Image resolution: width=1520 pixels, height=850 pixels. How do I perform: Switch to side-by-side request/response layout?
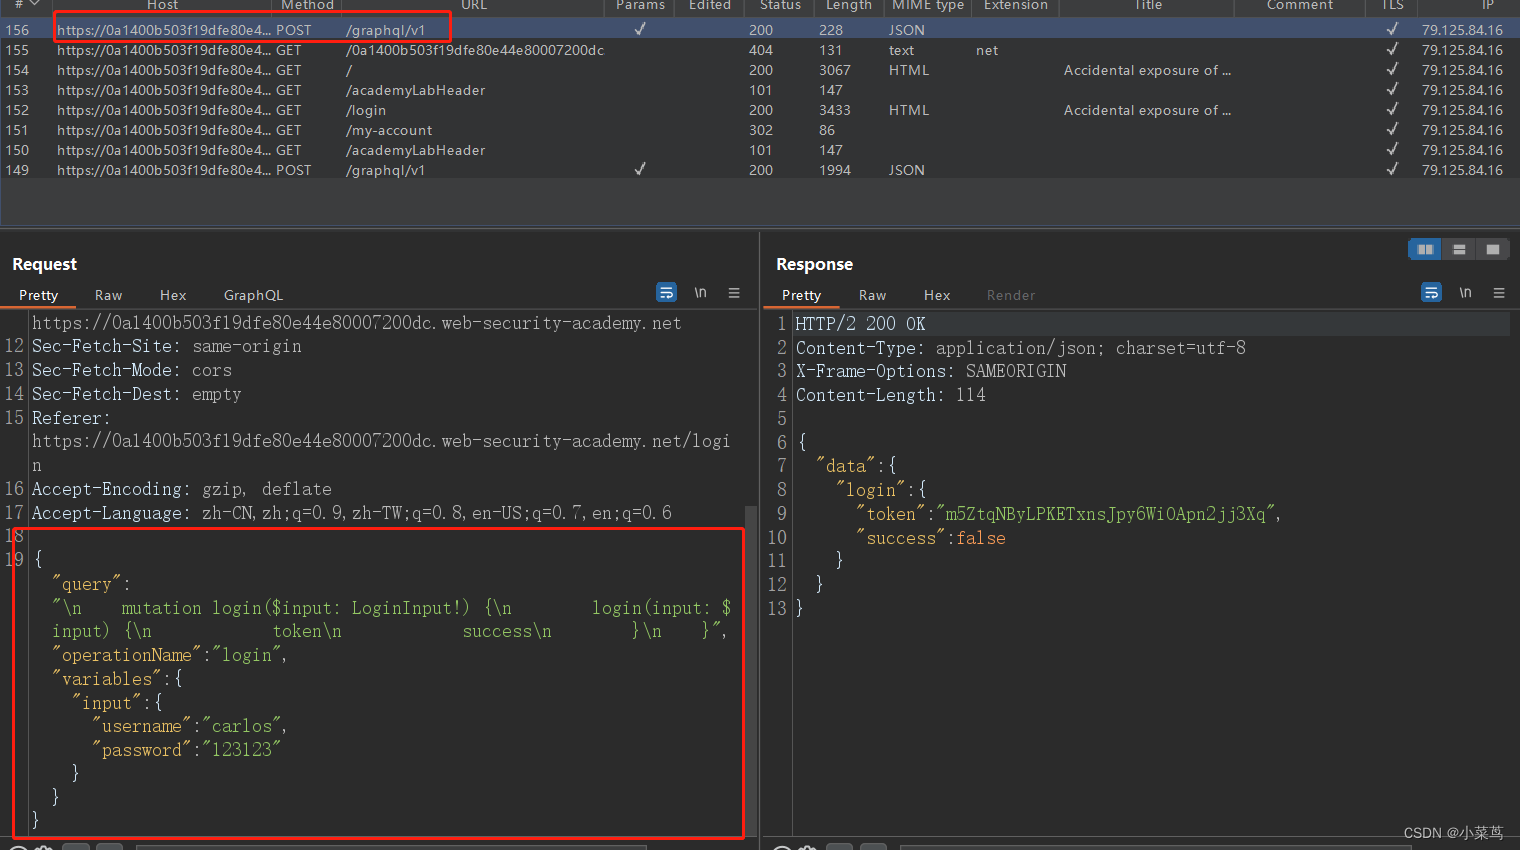coord(1425,249)
